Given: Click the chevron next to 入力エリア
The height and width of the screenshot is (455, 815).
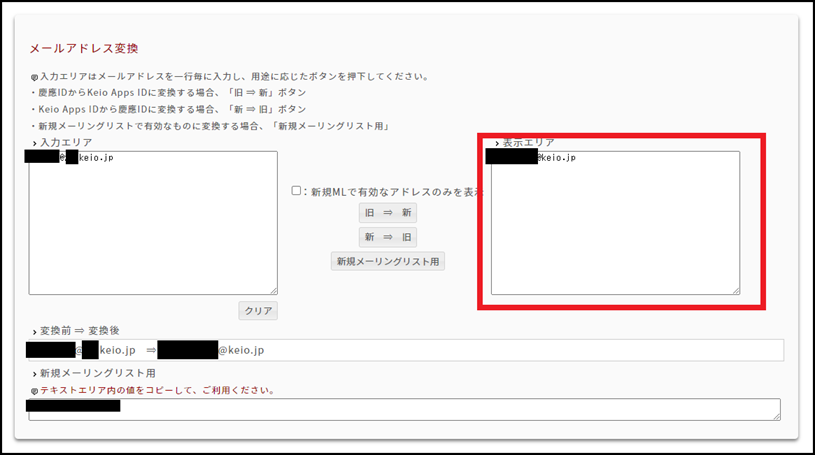Looking at the screenshot, I should [x=34, y=145].
